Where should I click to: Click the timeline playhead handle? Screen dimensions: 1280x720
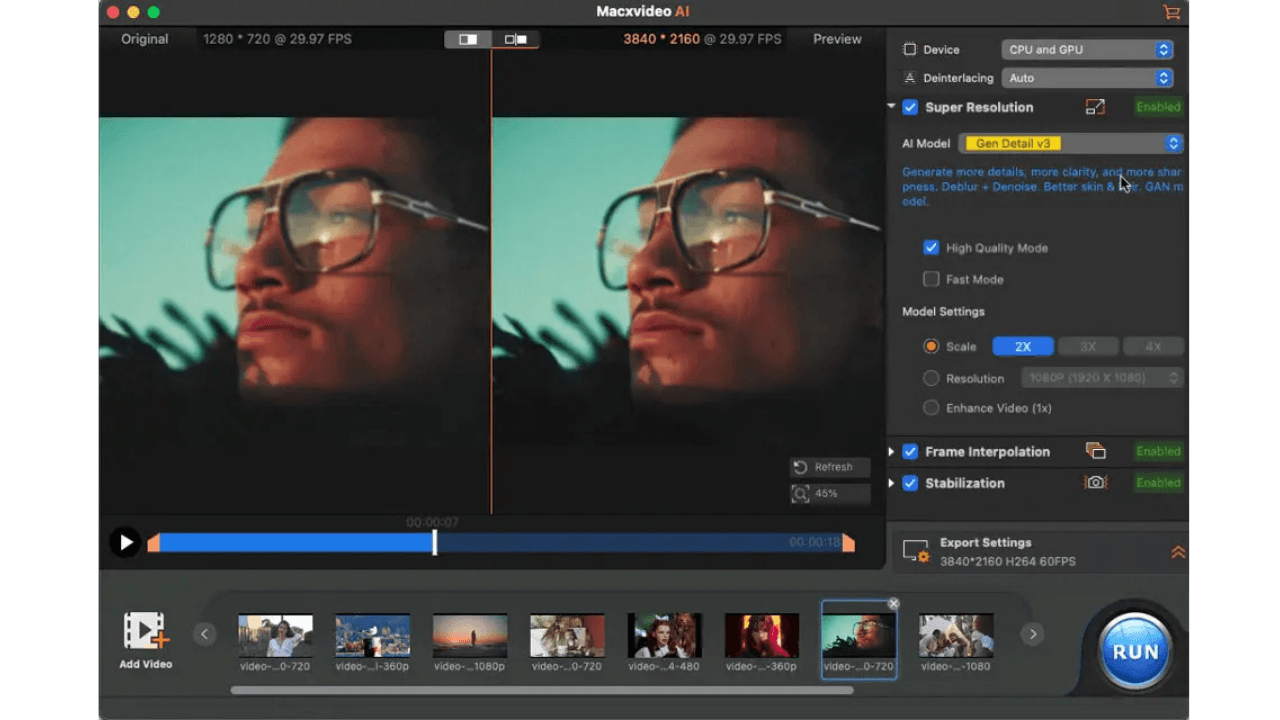click(x=434, y=542)
